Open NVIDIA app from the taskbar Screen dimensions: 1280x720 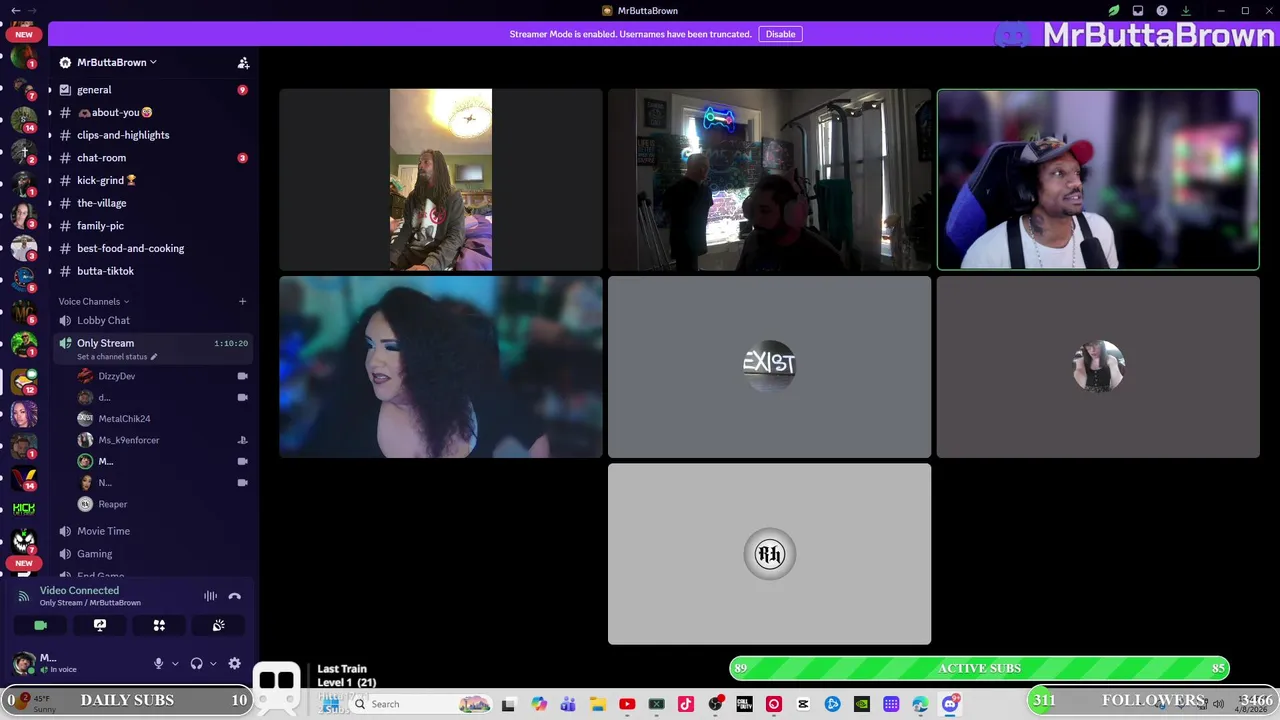(862, 704)
